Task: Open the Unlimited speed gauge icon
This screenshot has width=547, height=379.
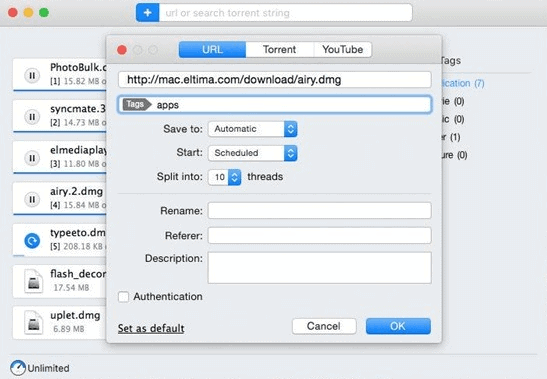Action: pyautogui.click(x=18, y=368)
